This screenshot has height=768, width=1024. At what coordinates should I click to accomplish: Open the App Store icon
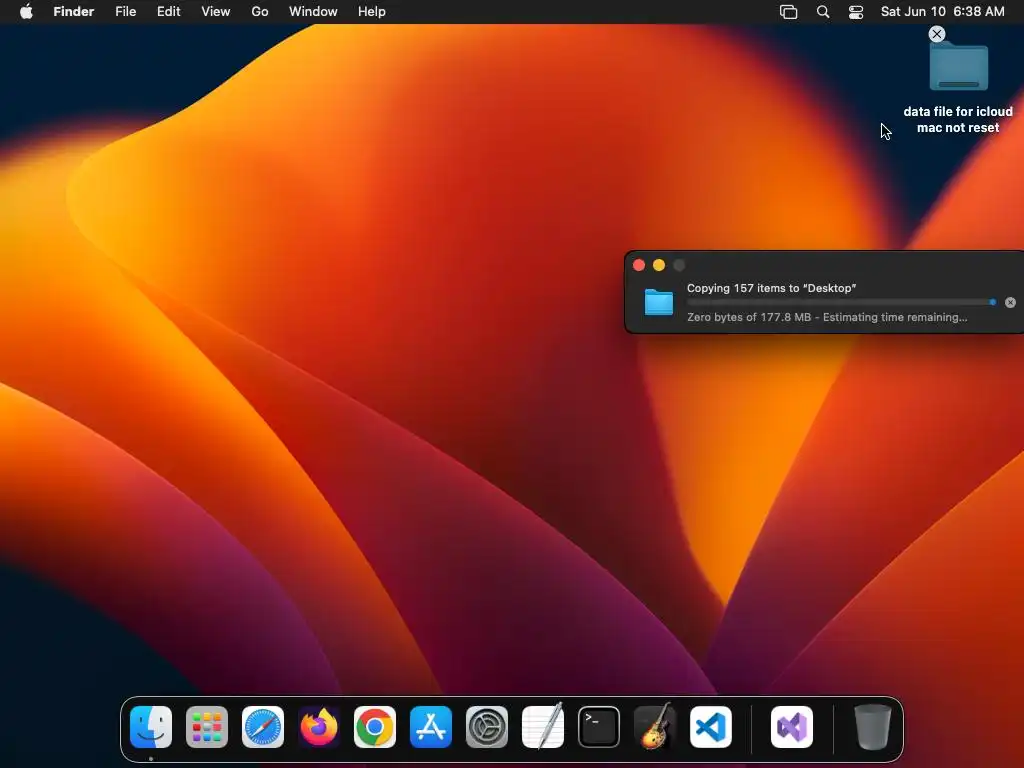(431, 727)
